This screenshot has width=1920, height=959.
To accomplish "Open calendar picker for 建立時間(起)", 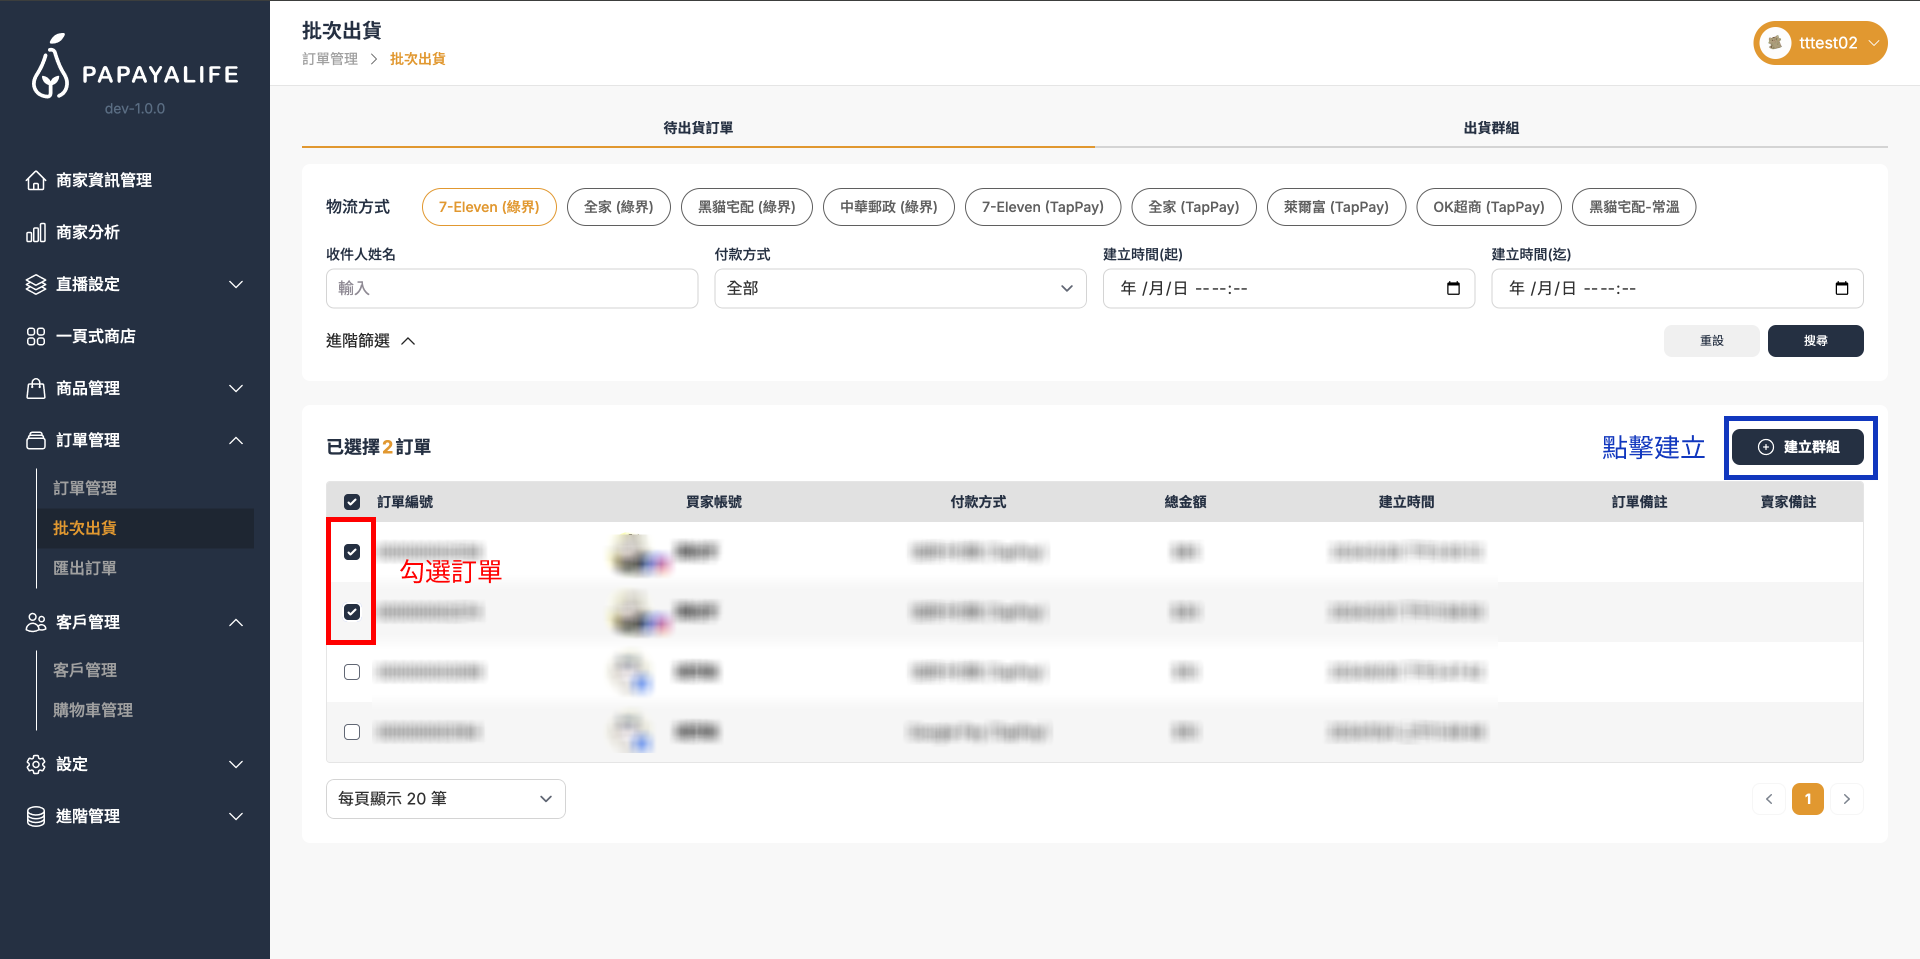I will pyautogui.click(x=1453, y=288).
